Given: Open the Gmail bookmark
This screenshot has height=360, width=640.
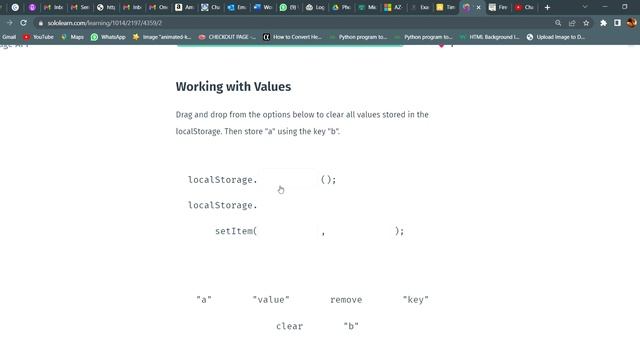Looking at the screenshot, I should click(9, 37).
